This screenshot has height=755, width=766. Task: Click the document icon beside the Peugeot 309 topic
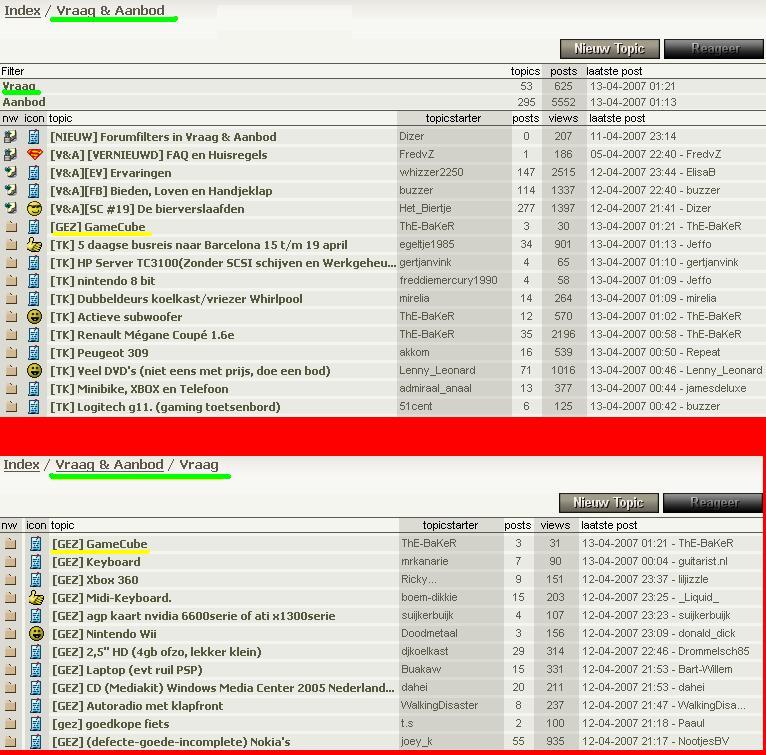(34, 352)
